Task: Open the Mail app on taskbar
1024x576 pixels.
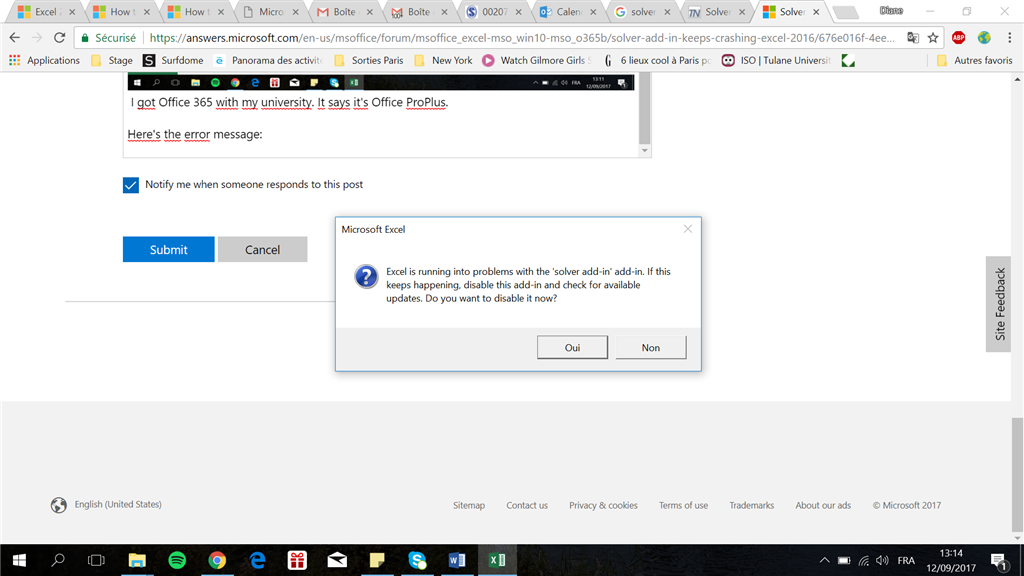Action: 337,560
